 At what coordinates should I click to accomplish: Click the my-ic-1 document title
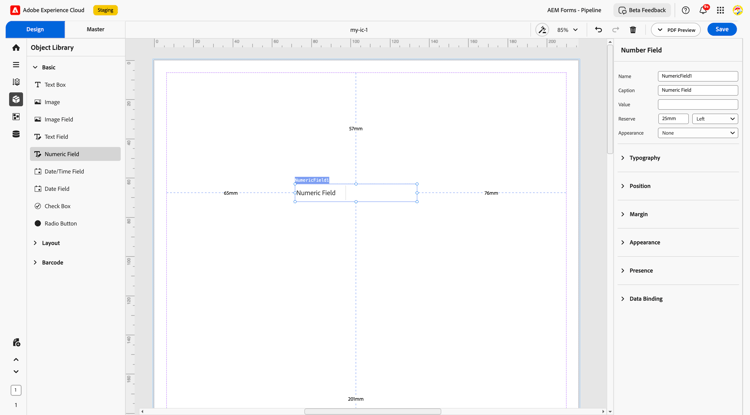[x=359, y=30]
